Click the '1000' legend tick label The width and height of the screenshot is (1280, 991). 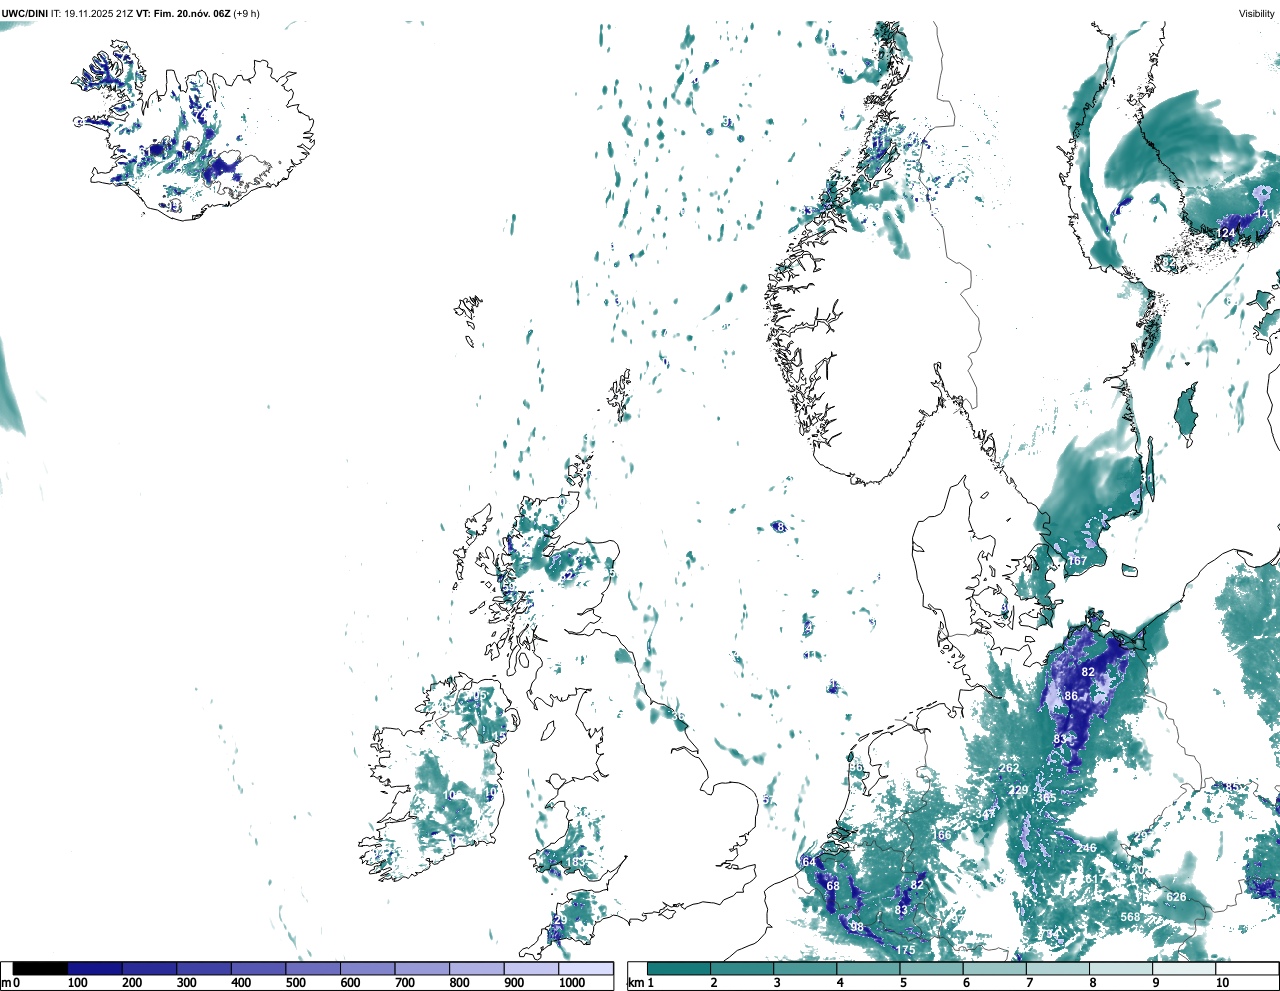click(572, 983)
